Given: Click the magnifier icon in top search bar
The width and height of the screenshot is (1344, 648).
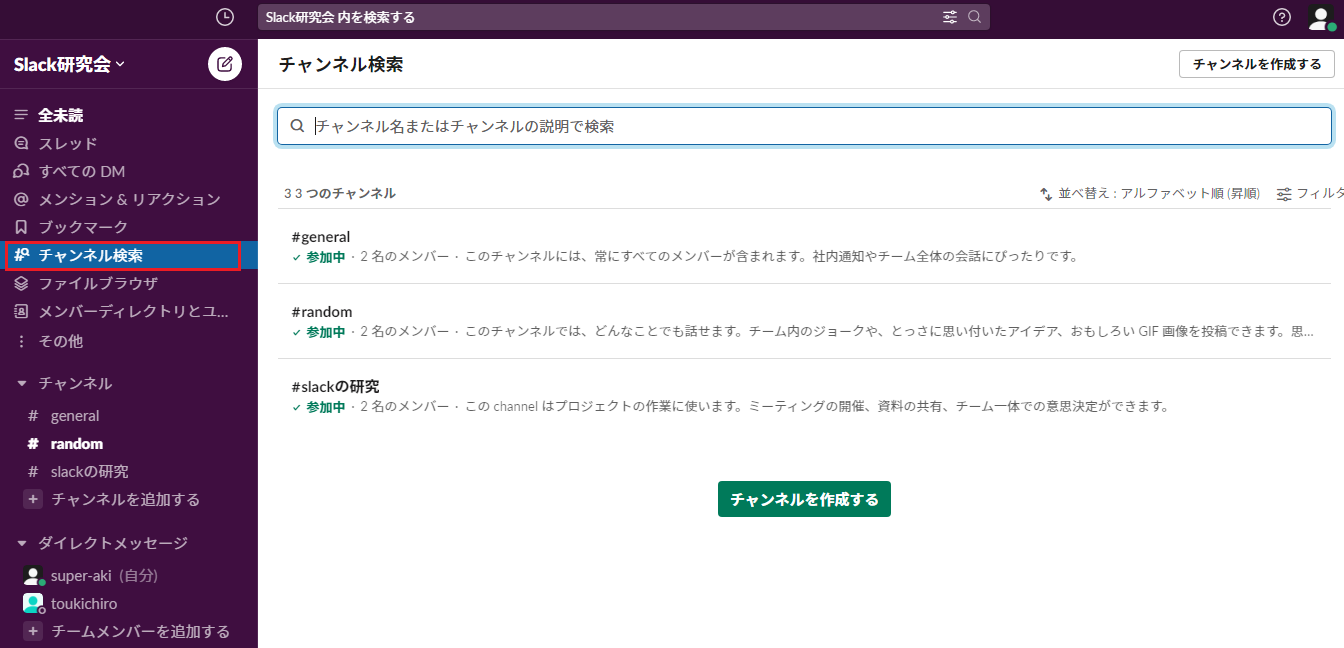Looking at the screenshot, I should click(975, 17).
